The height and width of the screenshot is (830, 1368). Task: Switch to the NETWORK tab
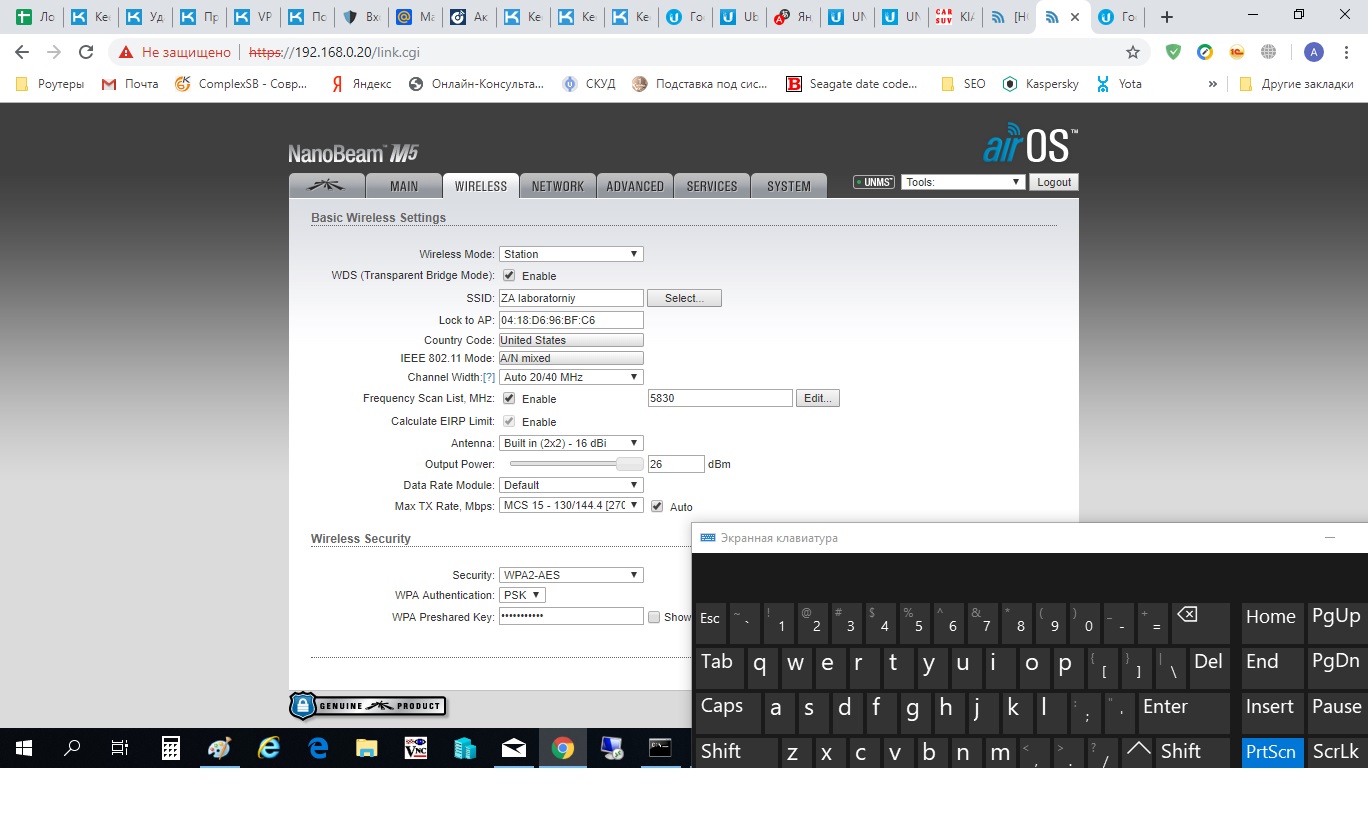coord(557,186)
